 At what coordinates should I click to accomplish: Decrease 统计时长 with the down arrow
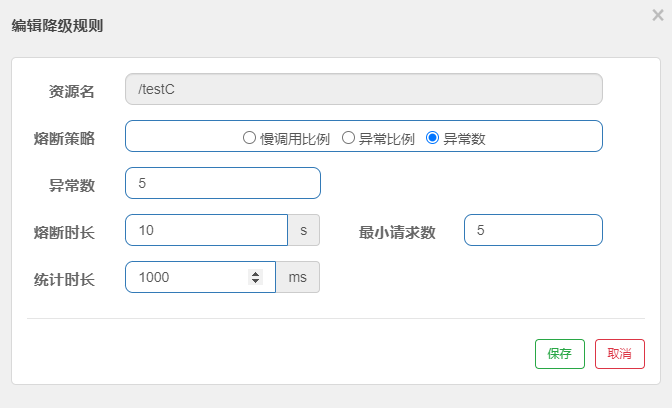click(x=256, y=282)
